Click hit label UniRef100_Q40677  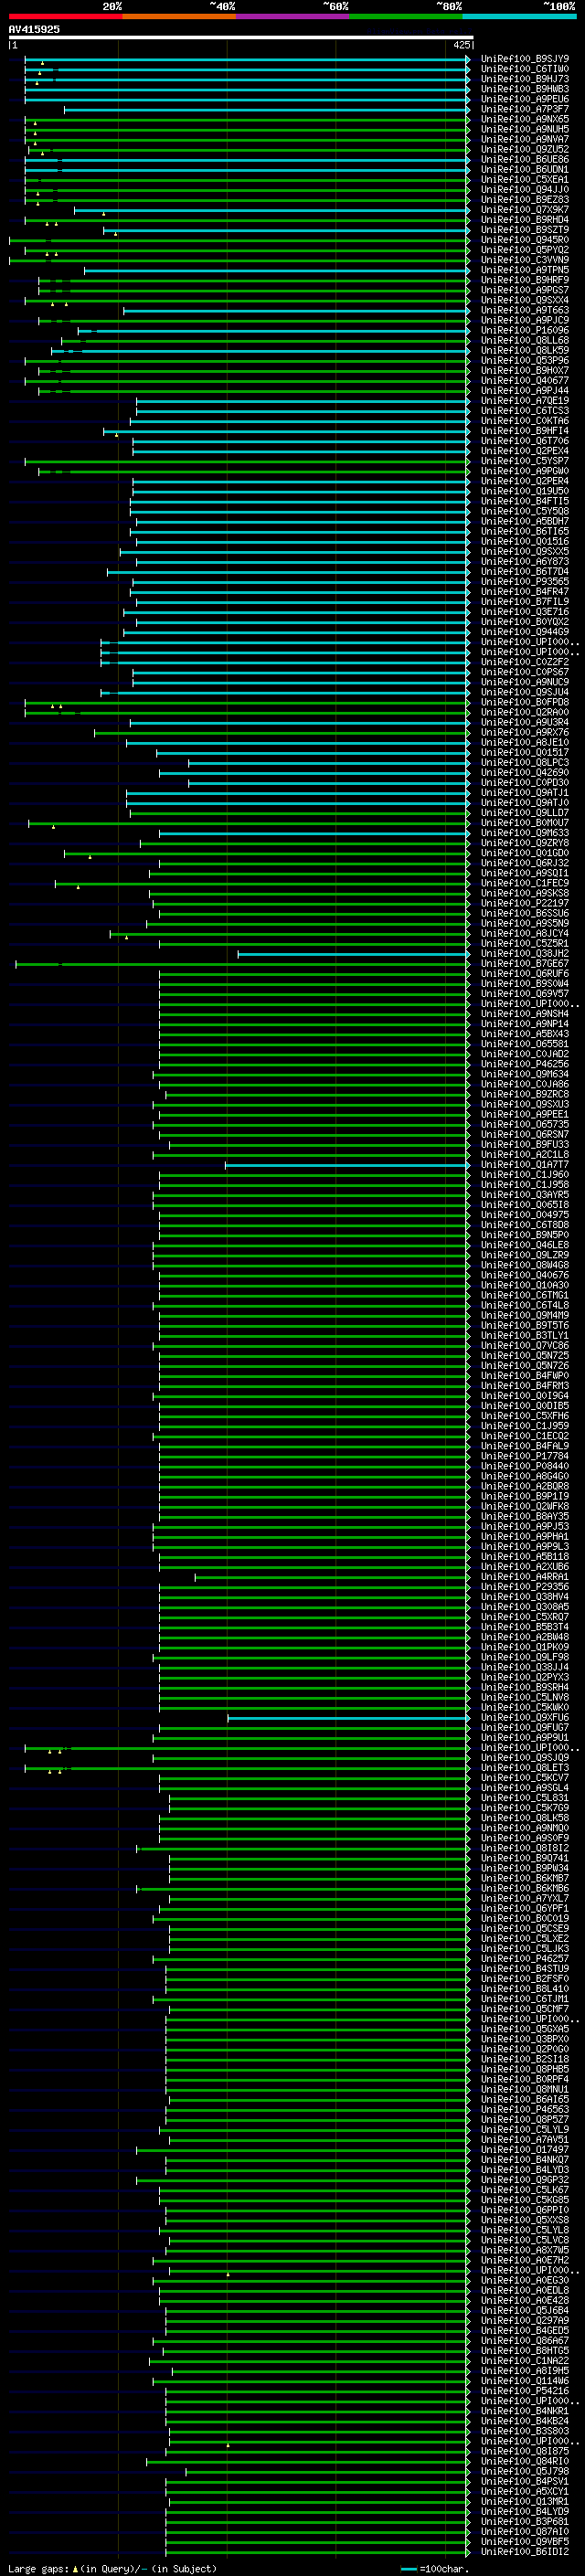(x=525, y=380)
